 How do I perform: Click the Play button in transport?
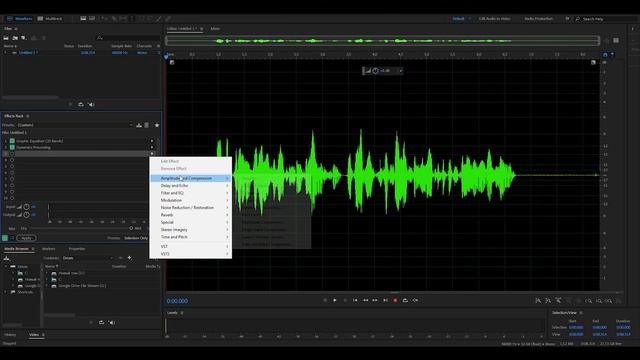coord(335,300)
